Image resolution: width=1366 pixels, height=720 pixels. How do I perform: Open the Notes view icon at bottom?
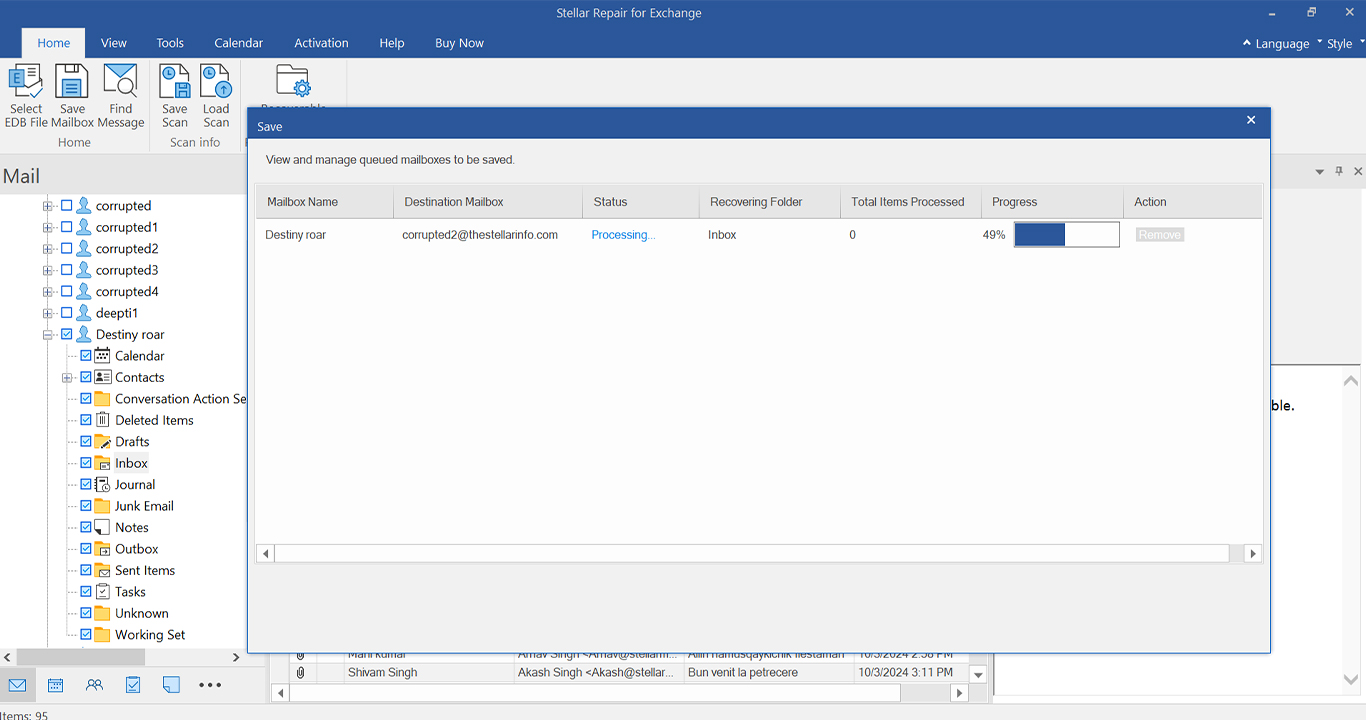point(171,685)
